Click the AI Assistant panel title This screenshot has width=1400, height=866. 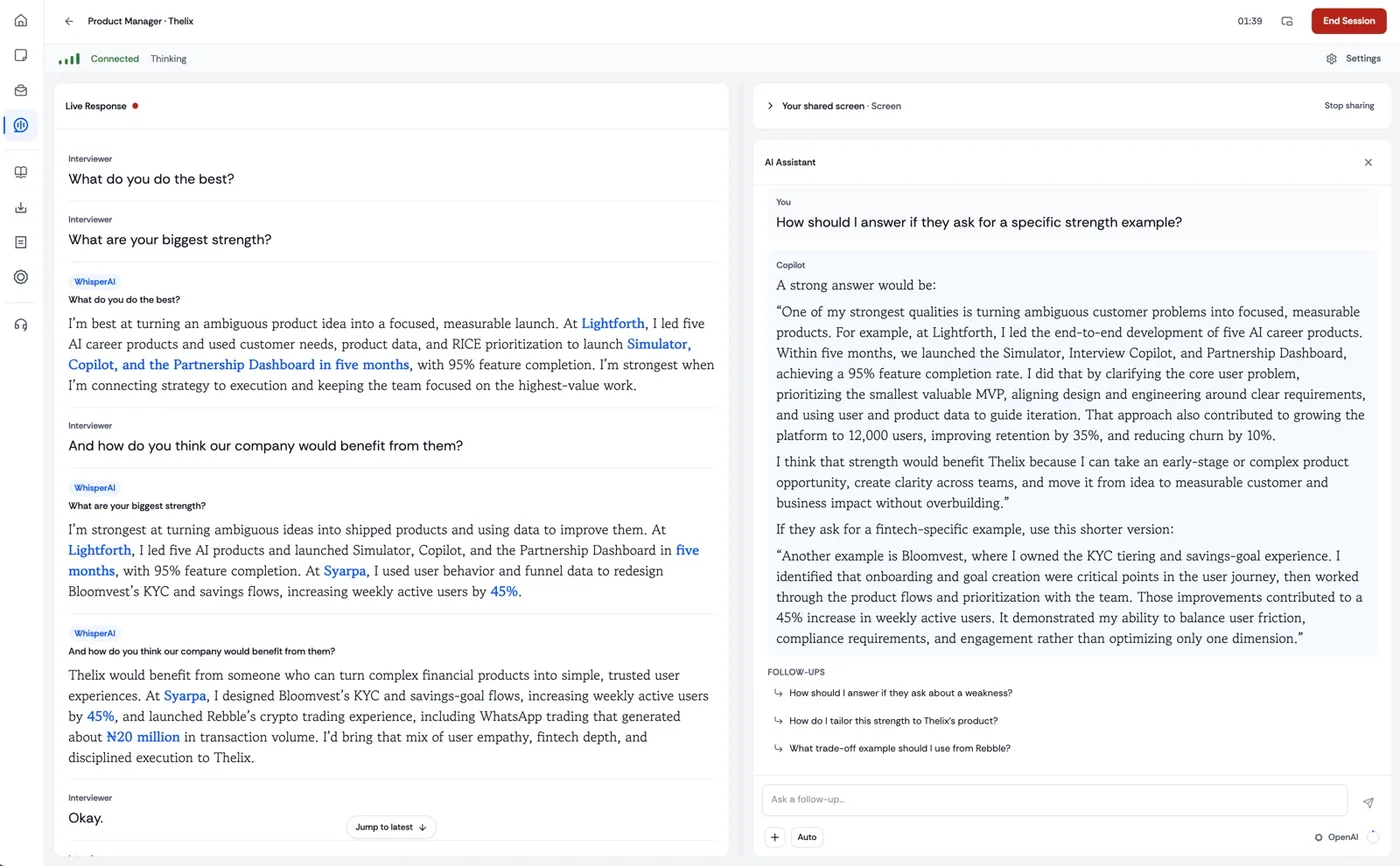click(790, 162)
